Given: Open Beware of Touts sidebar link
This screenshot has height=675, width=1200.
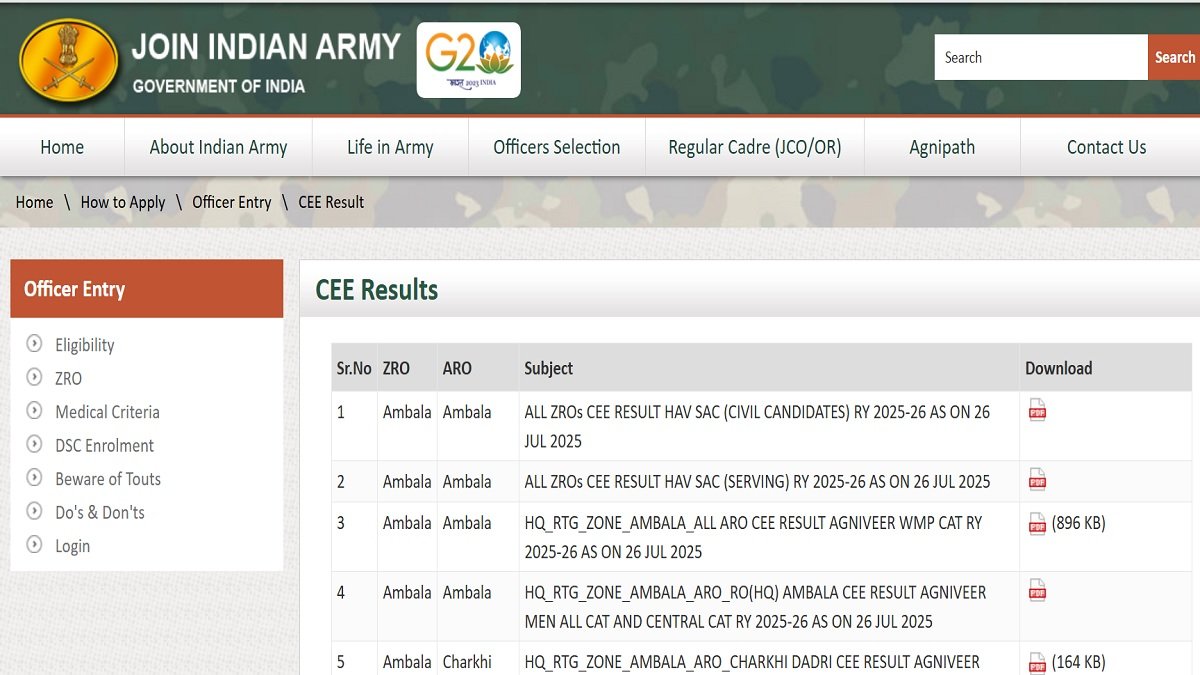Looking at the screenshot, I should (108, 479).
